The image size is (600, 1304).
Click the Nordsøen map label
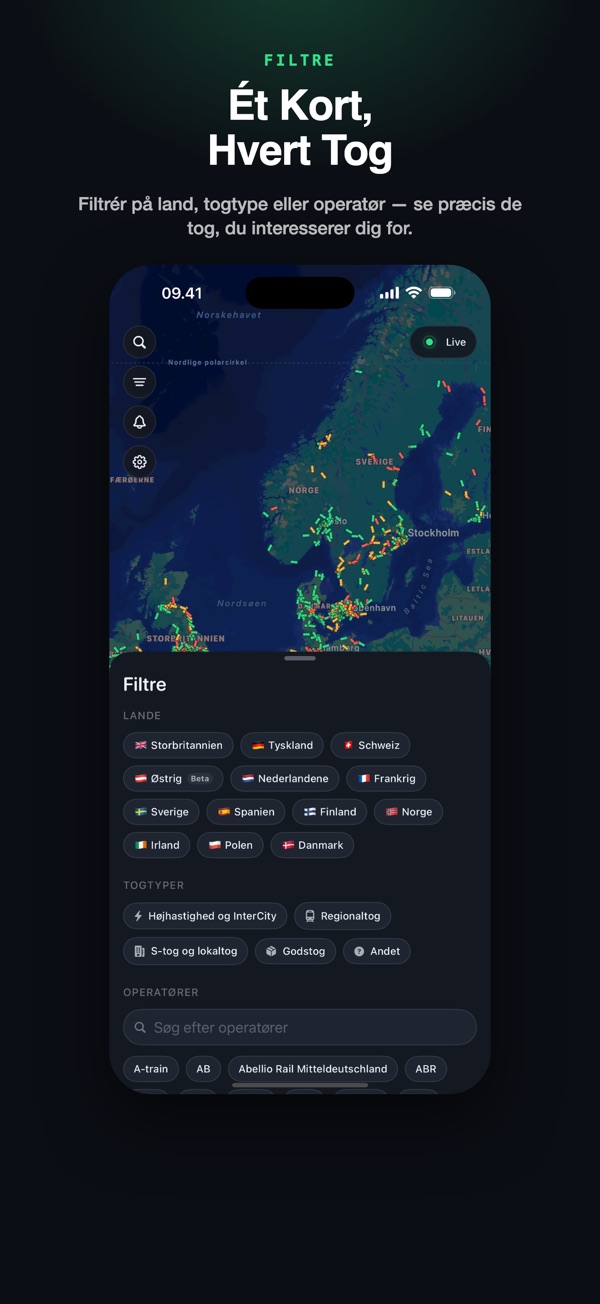[x=242, y=604]
